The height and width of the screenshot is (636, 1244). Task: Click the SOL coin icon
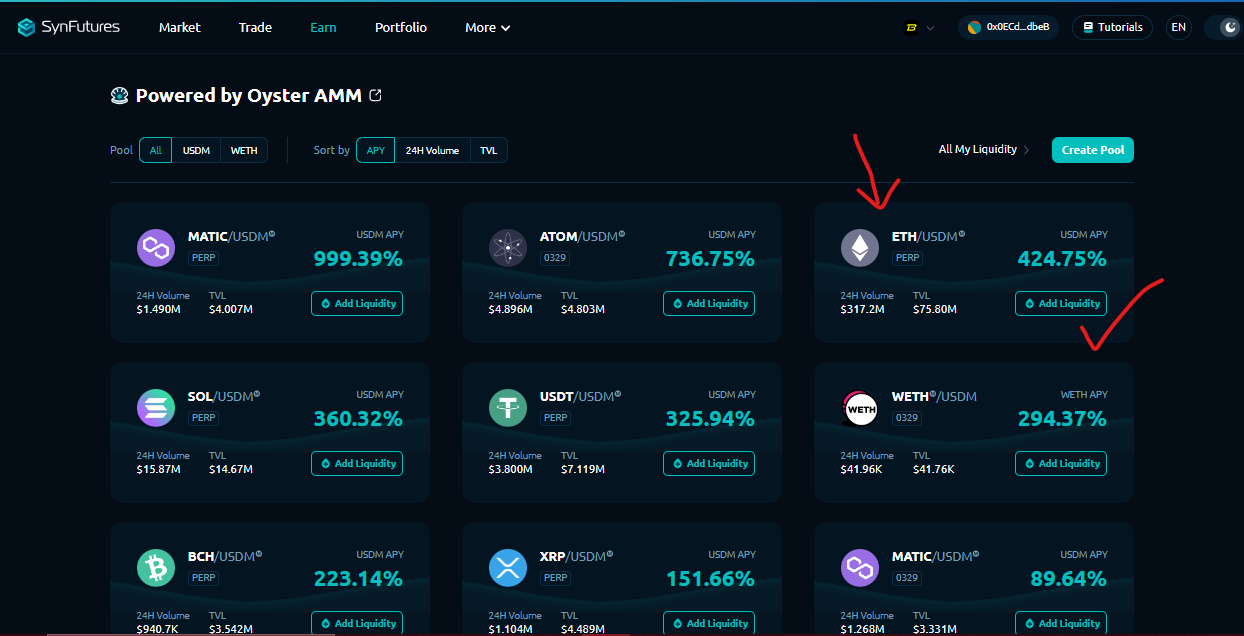click(x=156, y=408)
